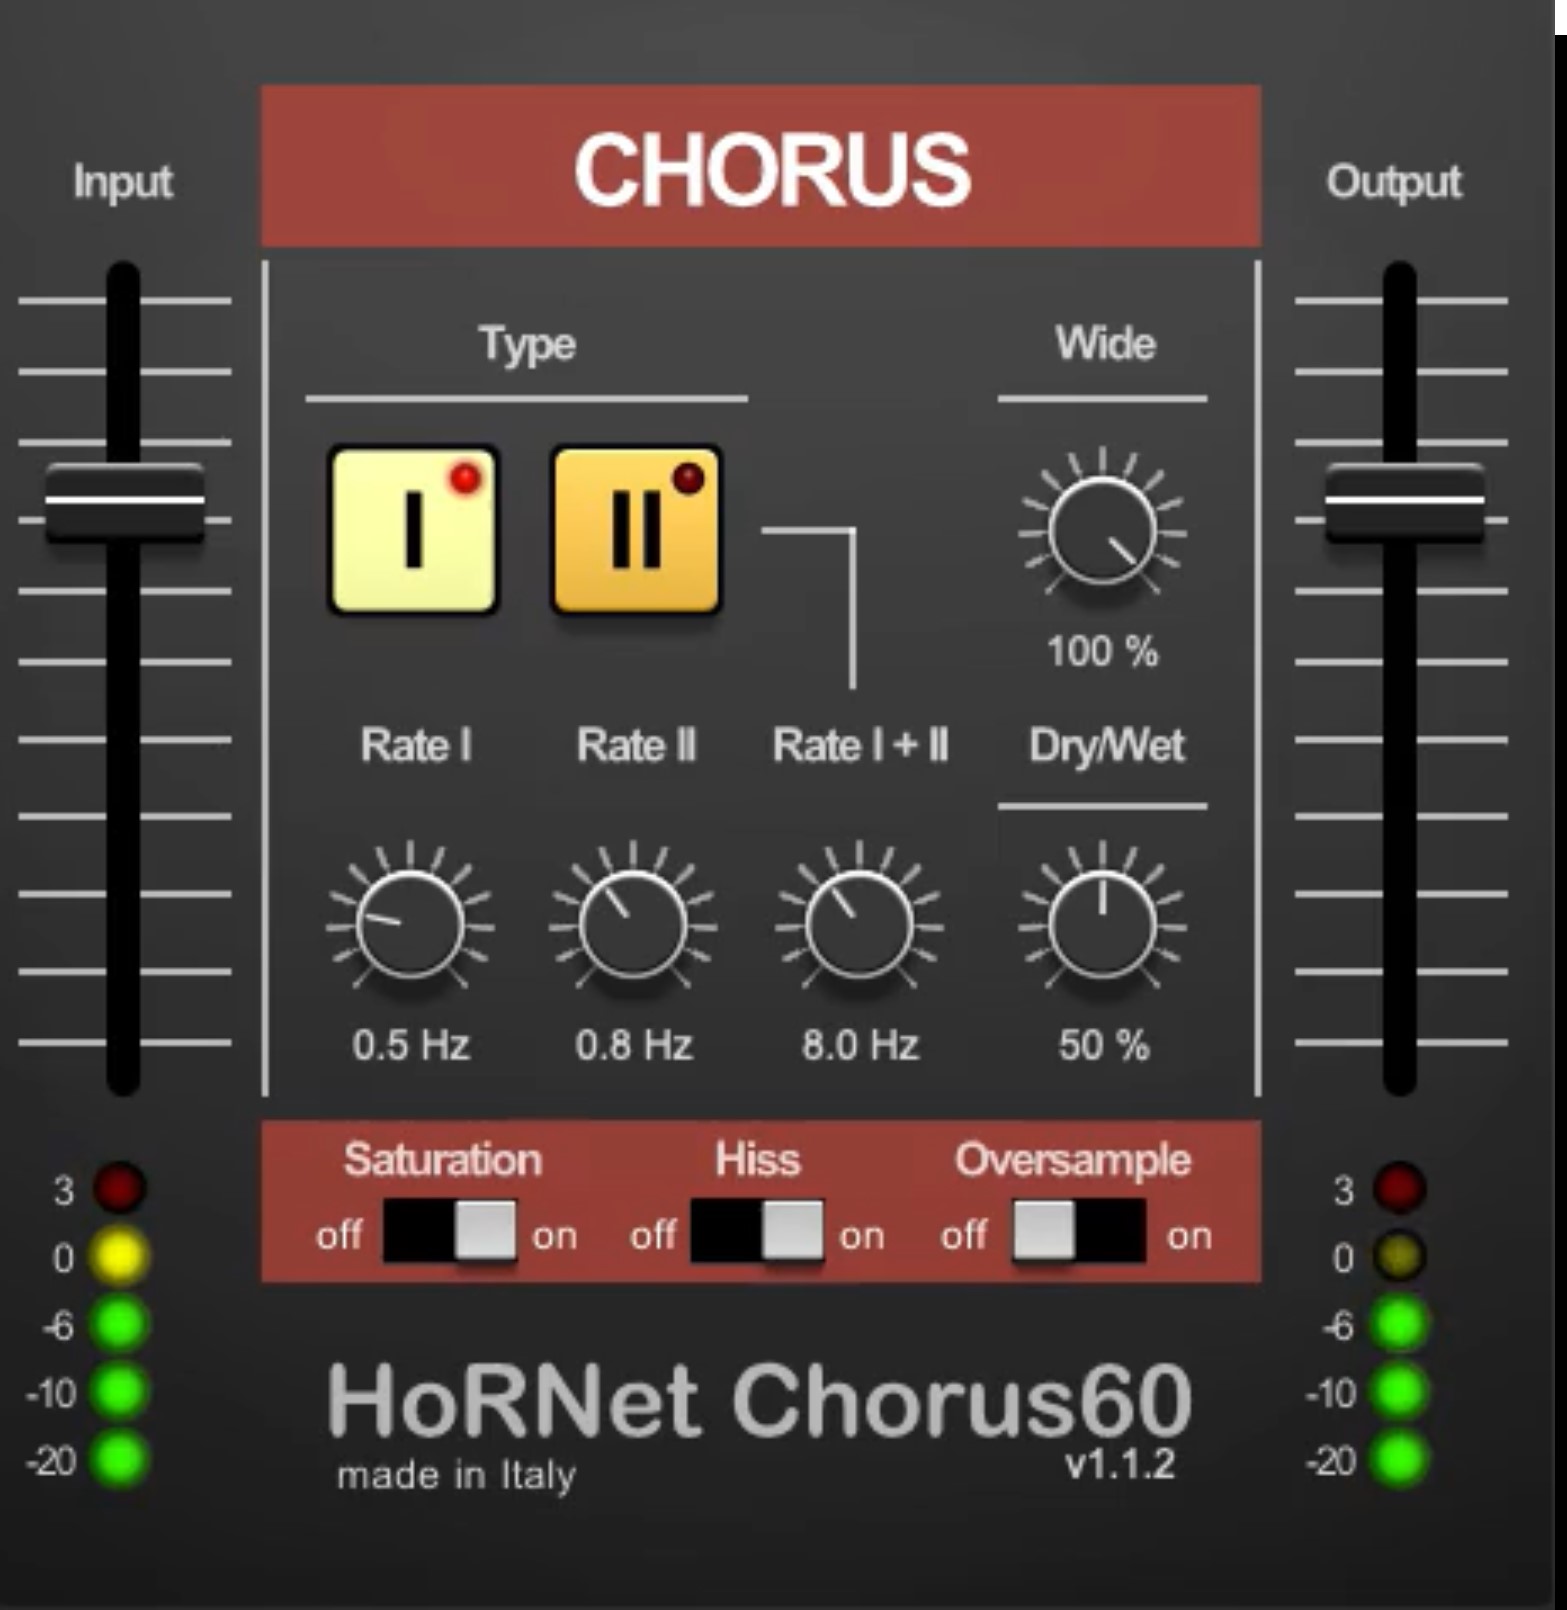Screen dimensions: 1567x1610
Task: Click the HoRNet Chorus60 logo text
Action: pyautogui.click(x=760, y=1400)
